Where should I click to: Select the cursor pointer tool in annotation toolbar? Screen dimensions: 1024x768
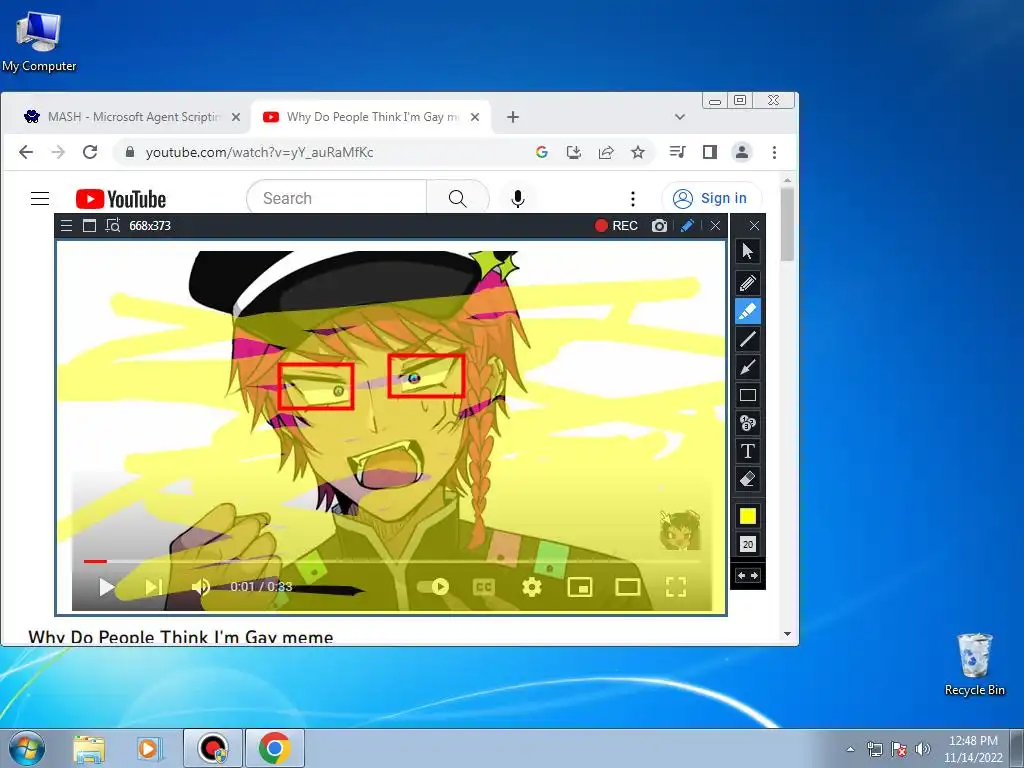coord(748,251)
